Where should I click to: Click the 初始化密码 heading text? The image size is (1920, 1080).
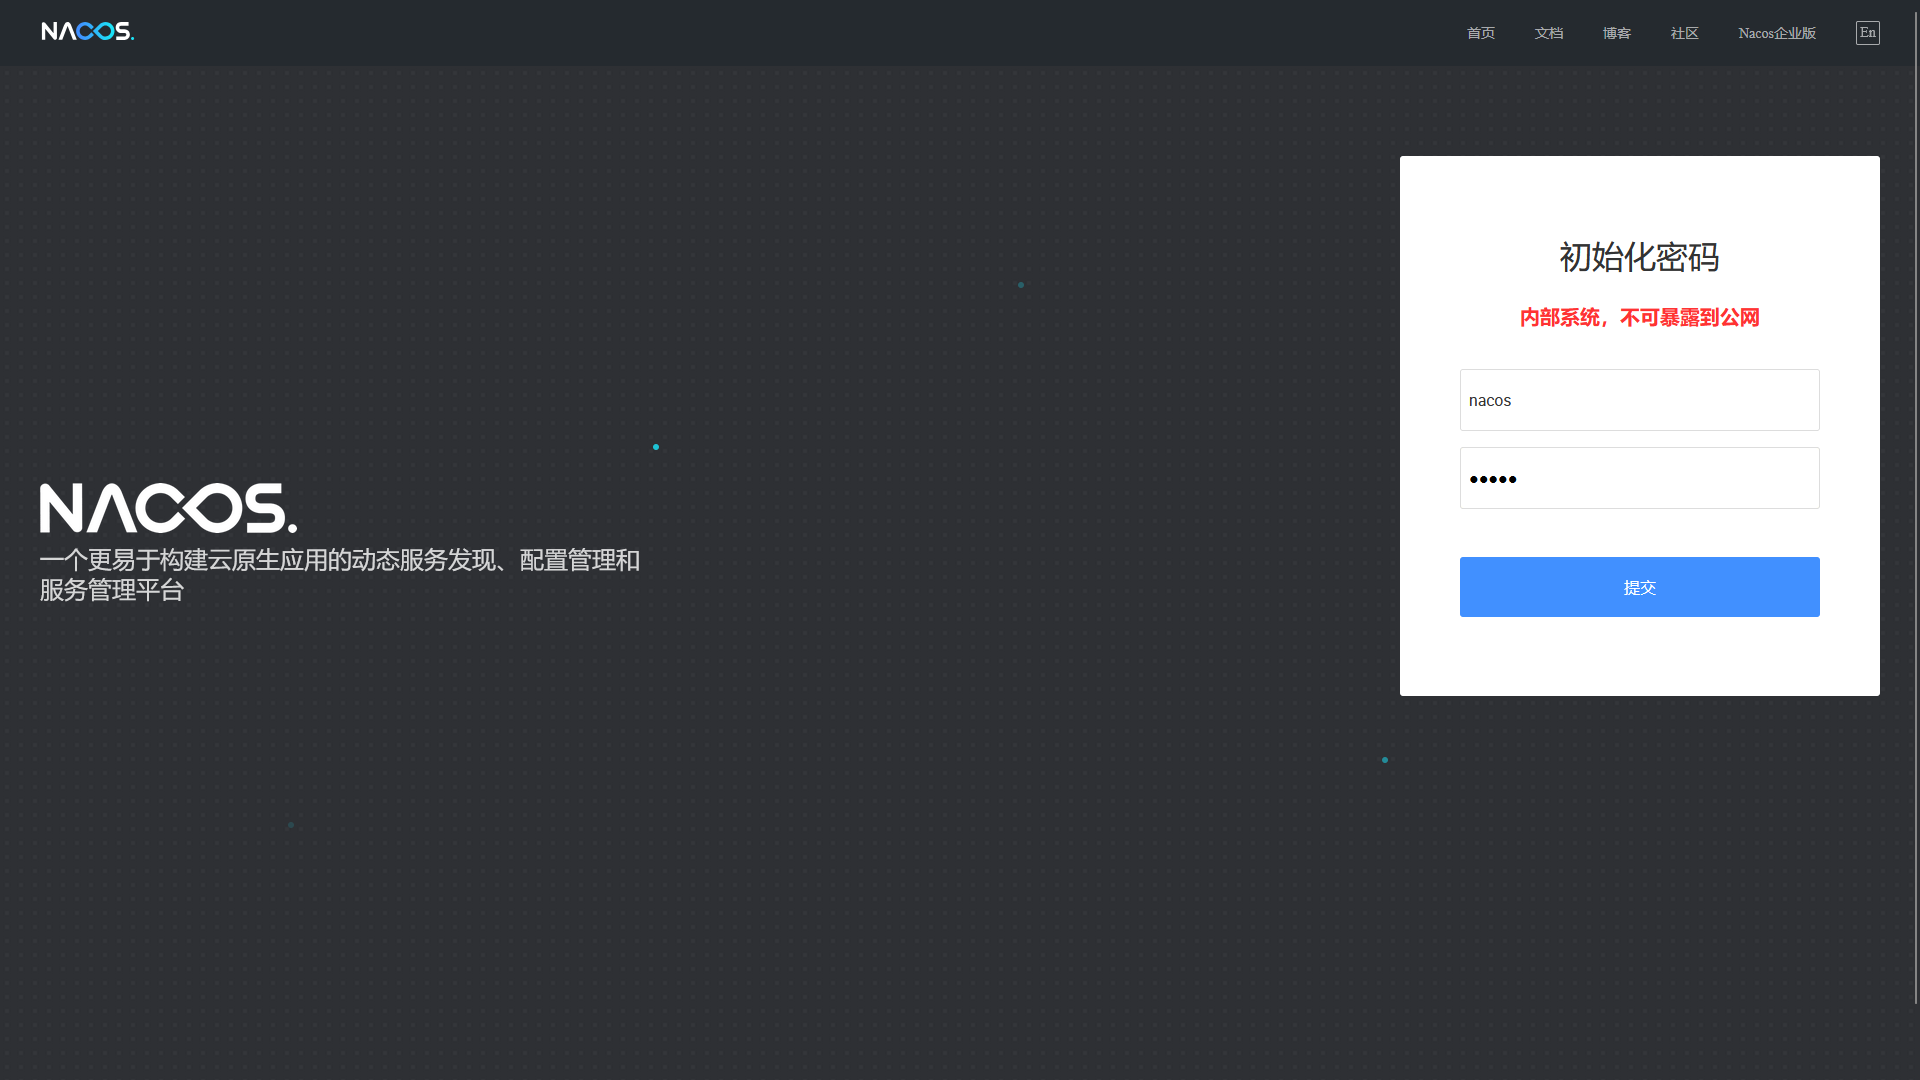point(1639,257)
